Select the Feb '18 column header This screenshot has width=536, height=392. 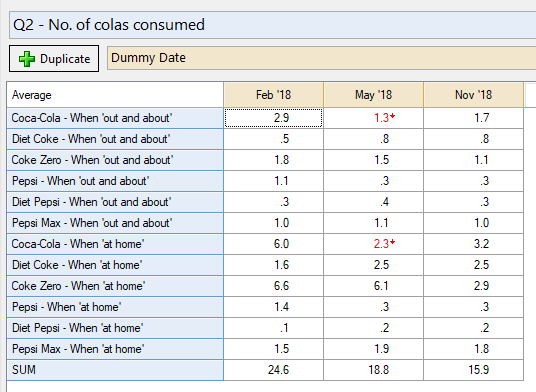pos(273,95)
